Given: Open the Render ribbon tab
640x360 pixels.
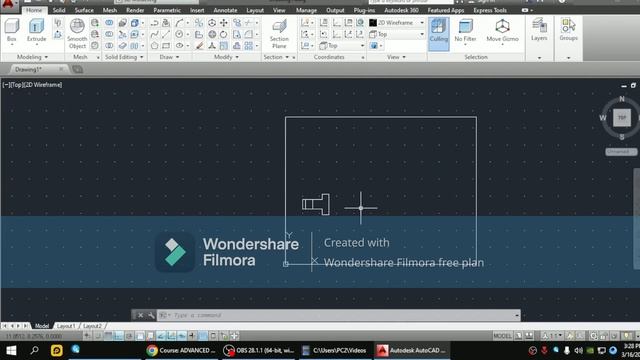Looking at the screenshot, I should [x=135, y=10].
